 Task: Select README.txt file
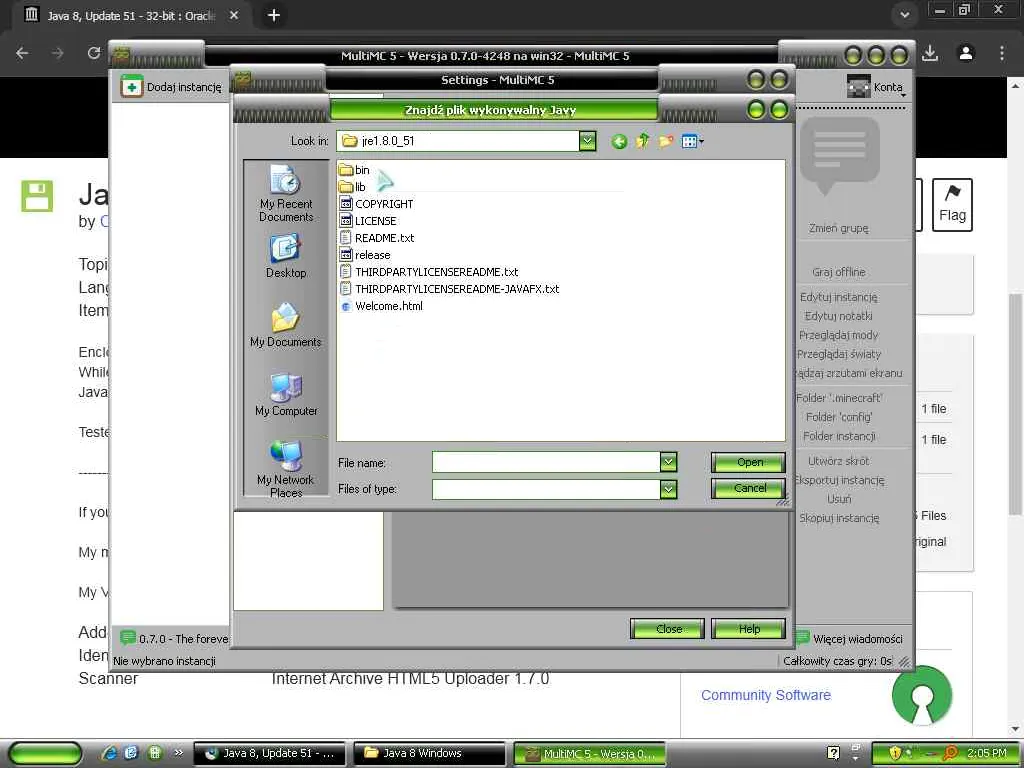(x=377, y=238)
